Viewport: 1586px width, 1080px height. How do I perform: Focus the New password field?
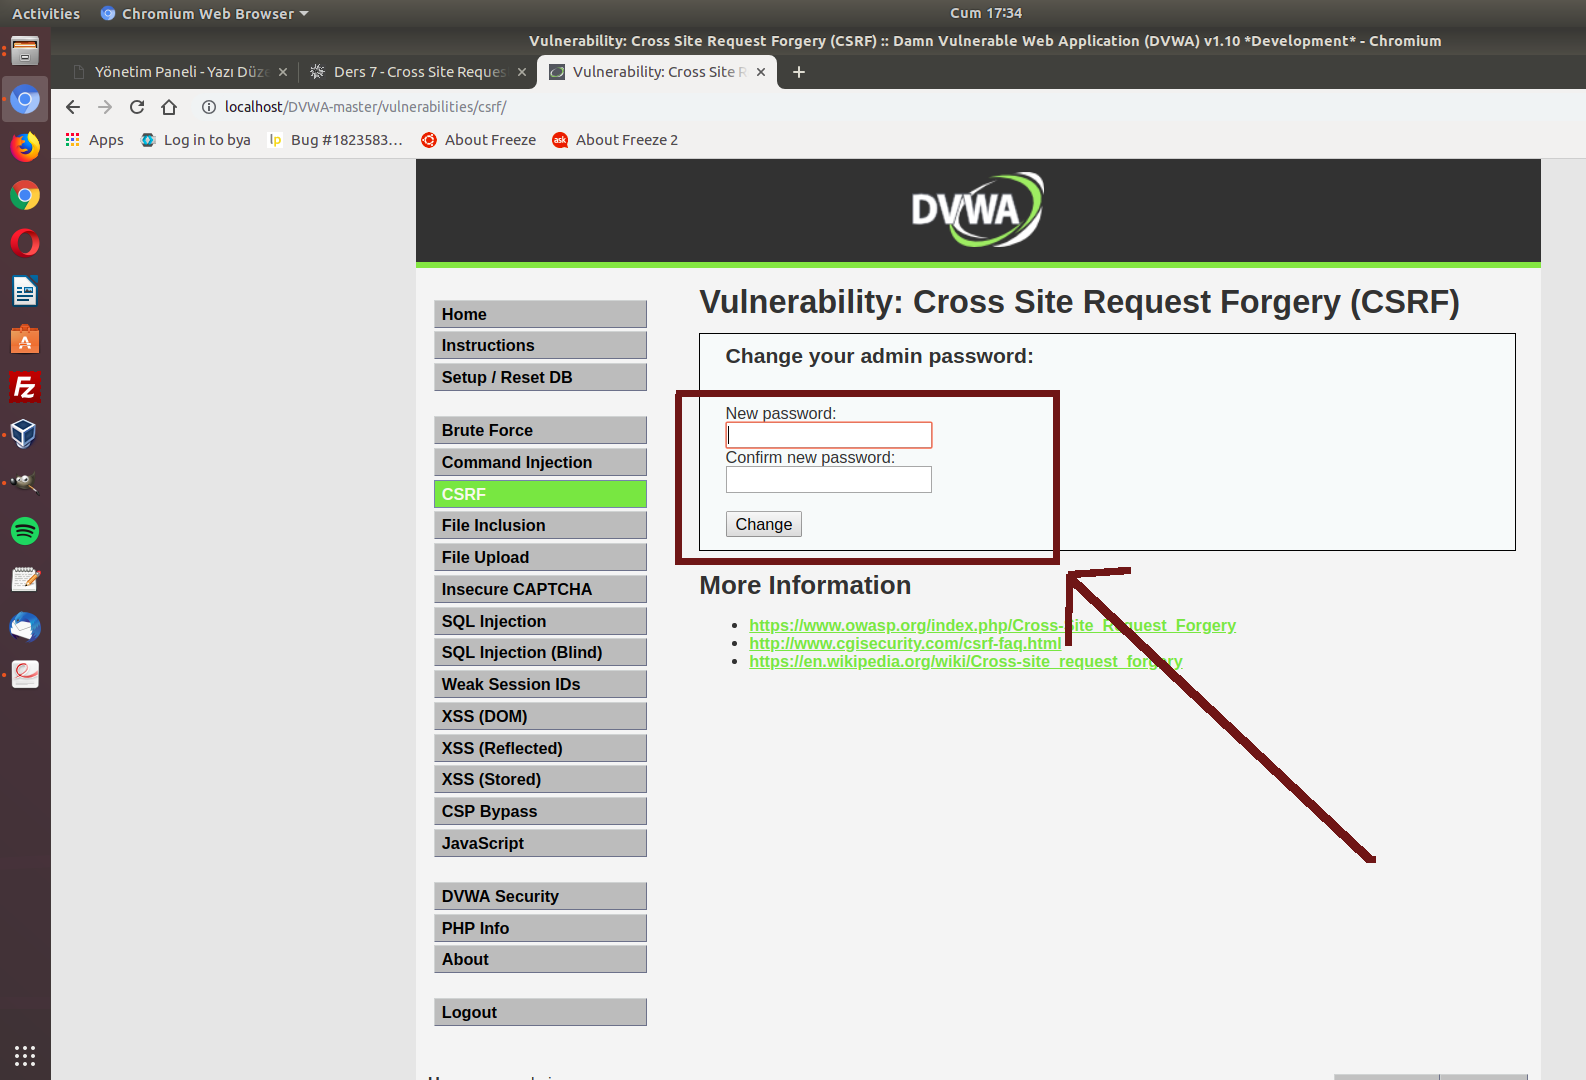pos(829,435)
